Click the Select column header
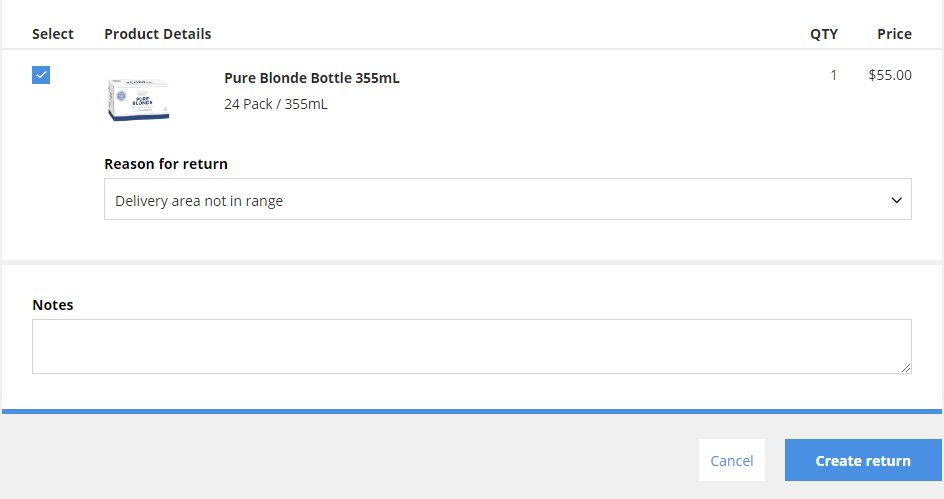The image size is (944, 499). pyautogui.click(x=53, y=34)
